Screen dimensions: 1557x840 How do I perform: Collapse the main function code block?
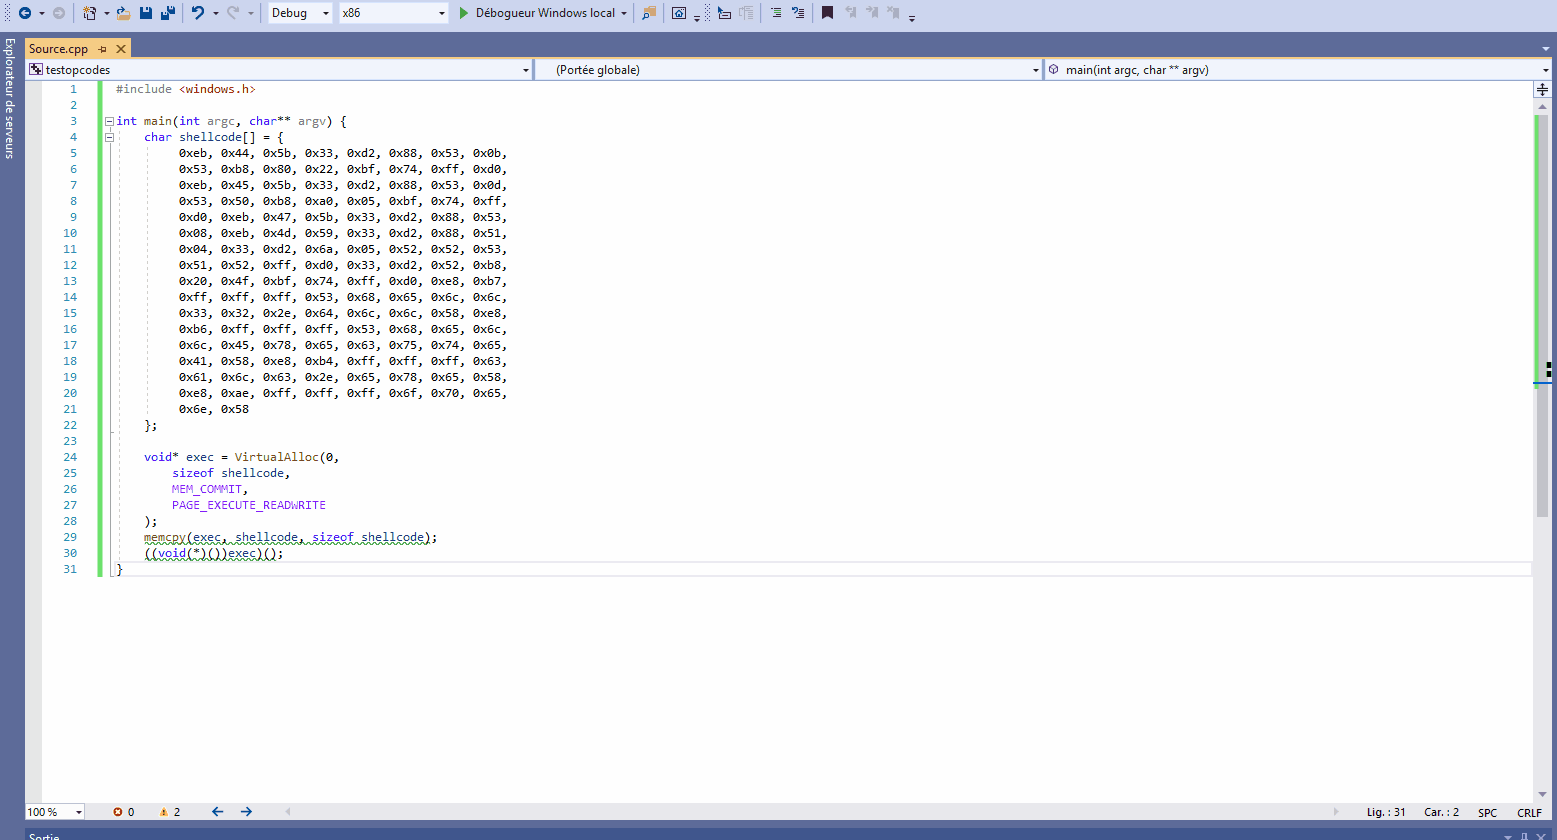(109, 121)
